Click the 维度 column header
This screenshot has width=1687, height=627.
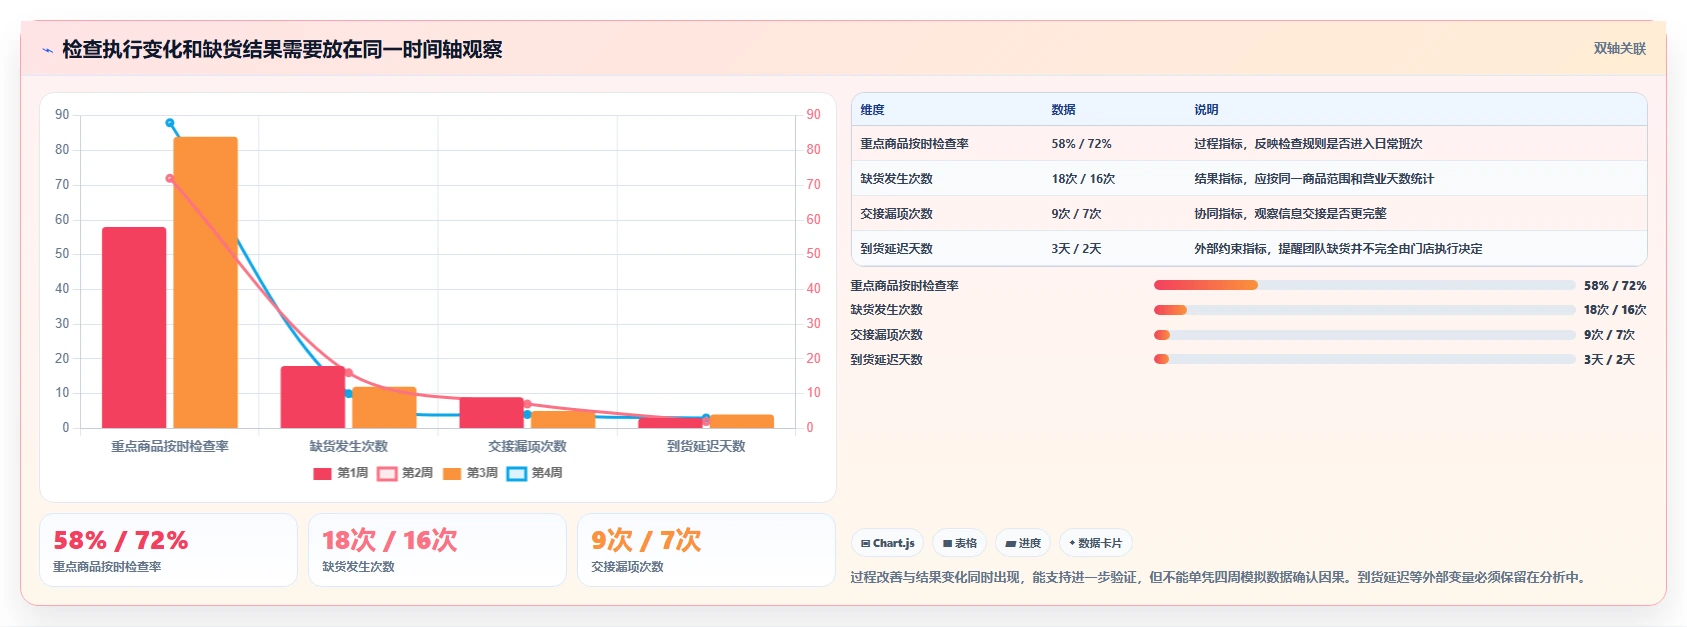872,110
